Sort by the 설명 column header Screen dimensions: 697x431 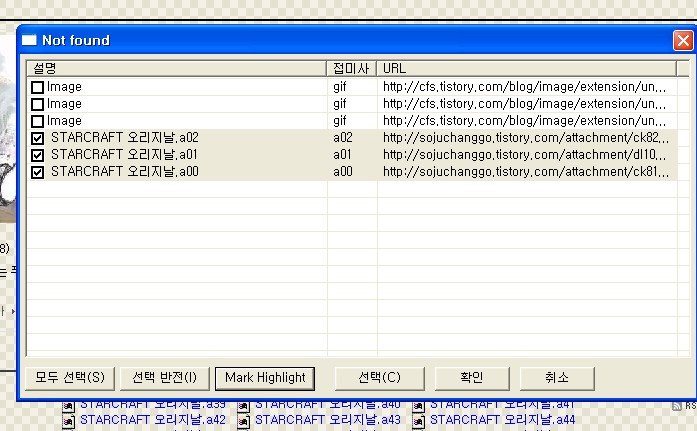177,68
